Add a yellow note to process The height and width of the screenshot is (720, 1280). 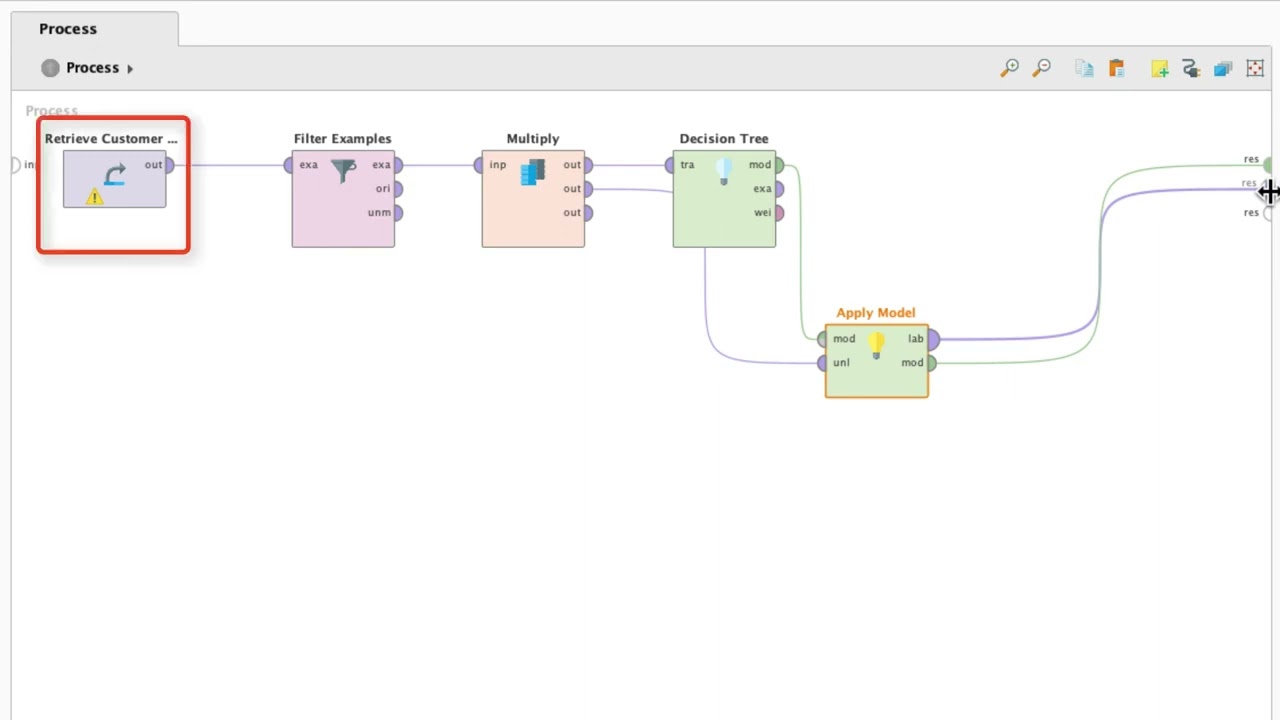pos(1159,68)
